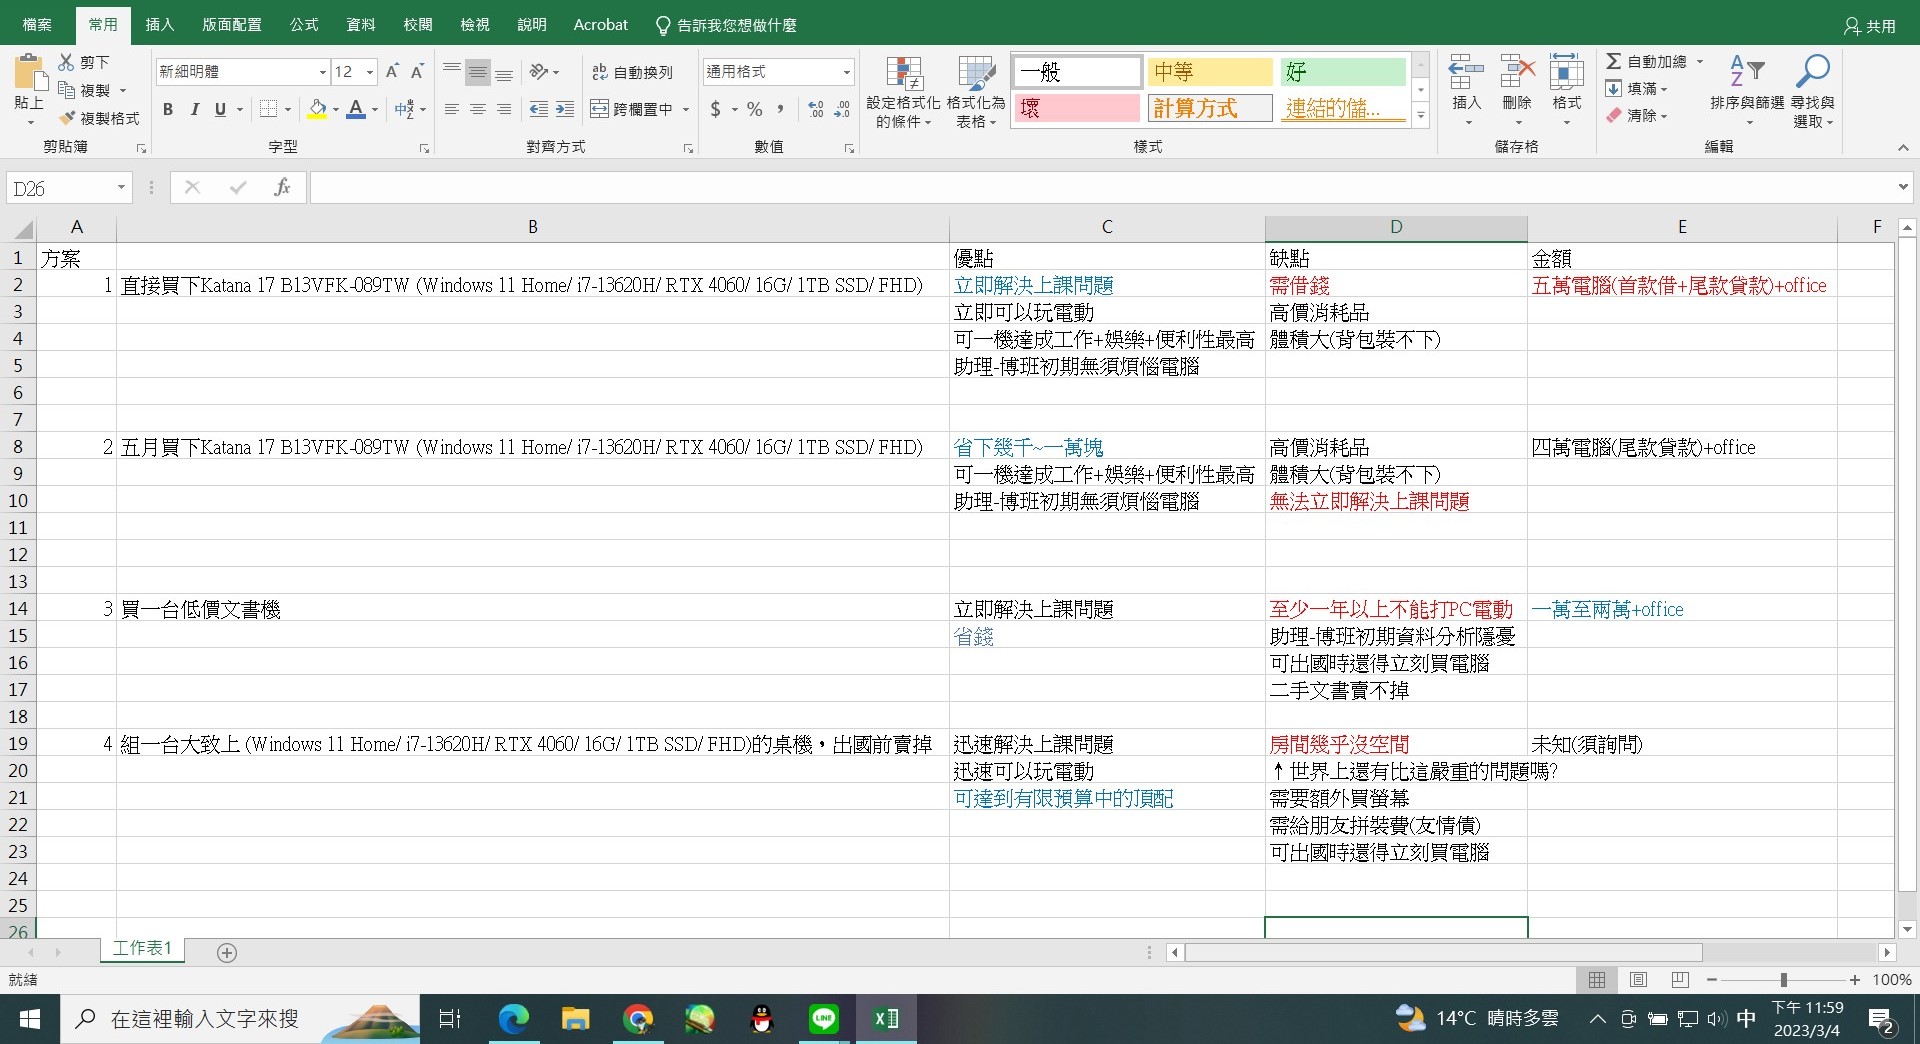
Task: Click the 清除 (Clear) button
Action: (x=1637, y=115)
